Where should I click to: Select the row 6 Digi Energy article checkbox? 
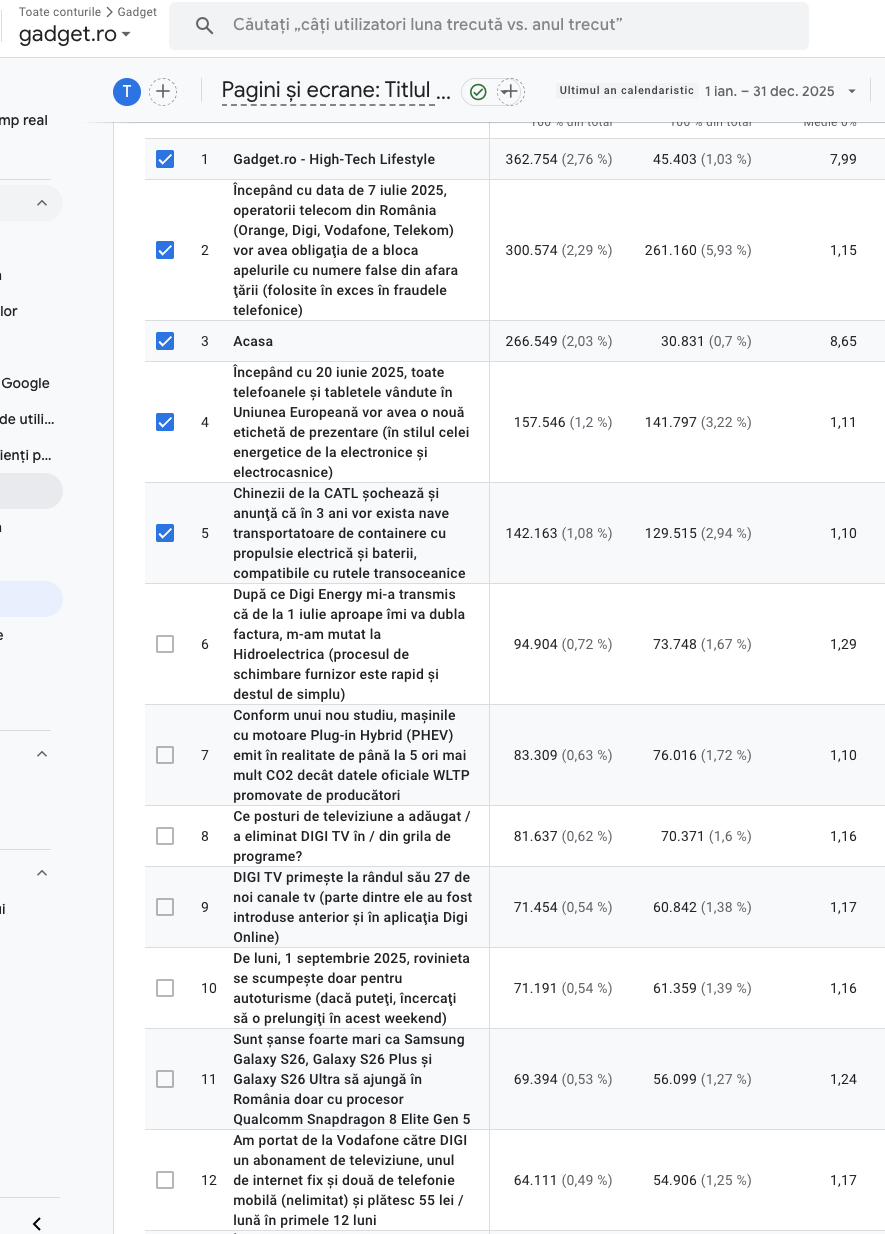pyautogui.click(x=165, y=644)
